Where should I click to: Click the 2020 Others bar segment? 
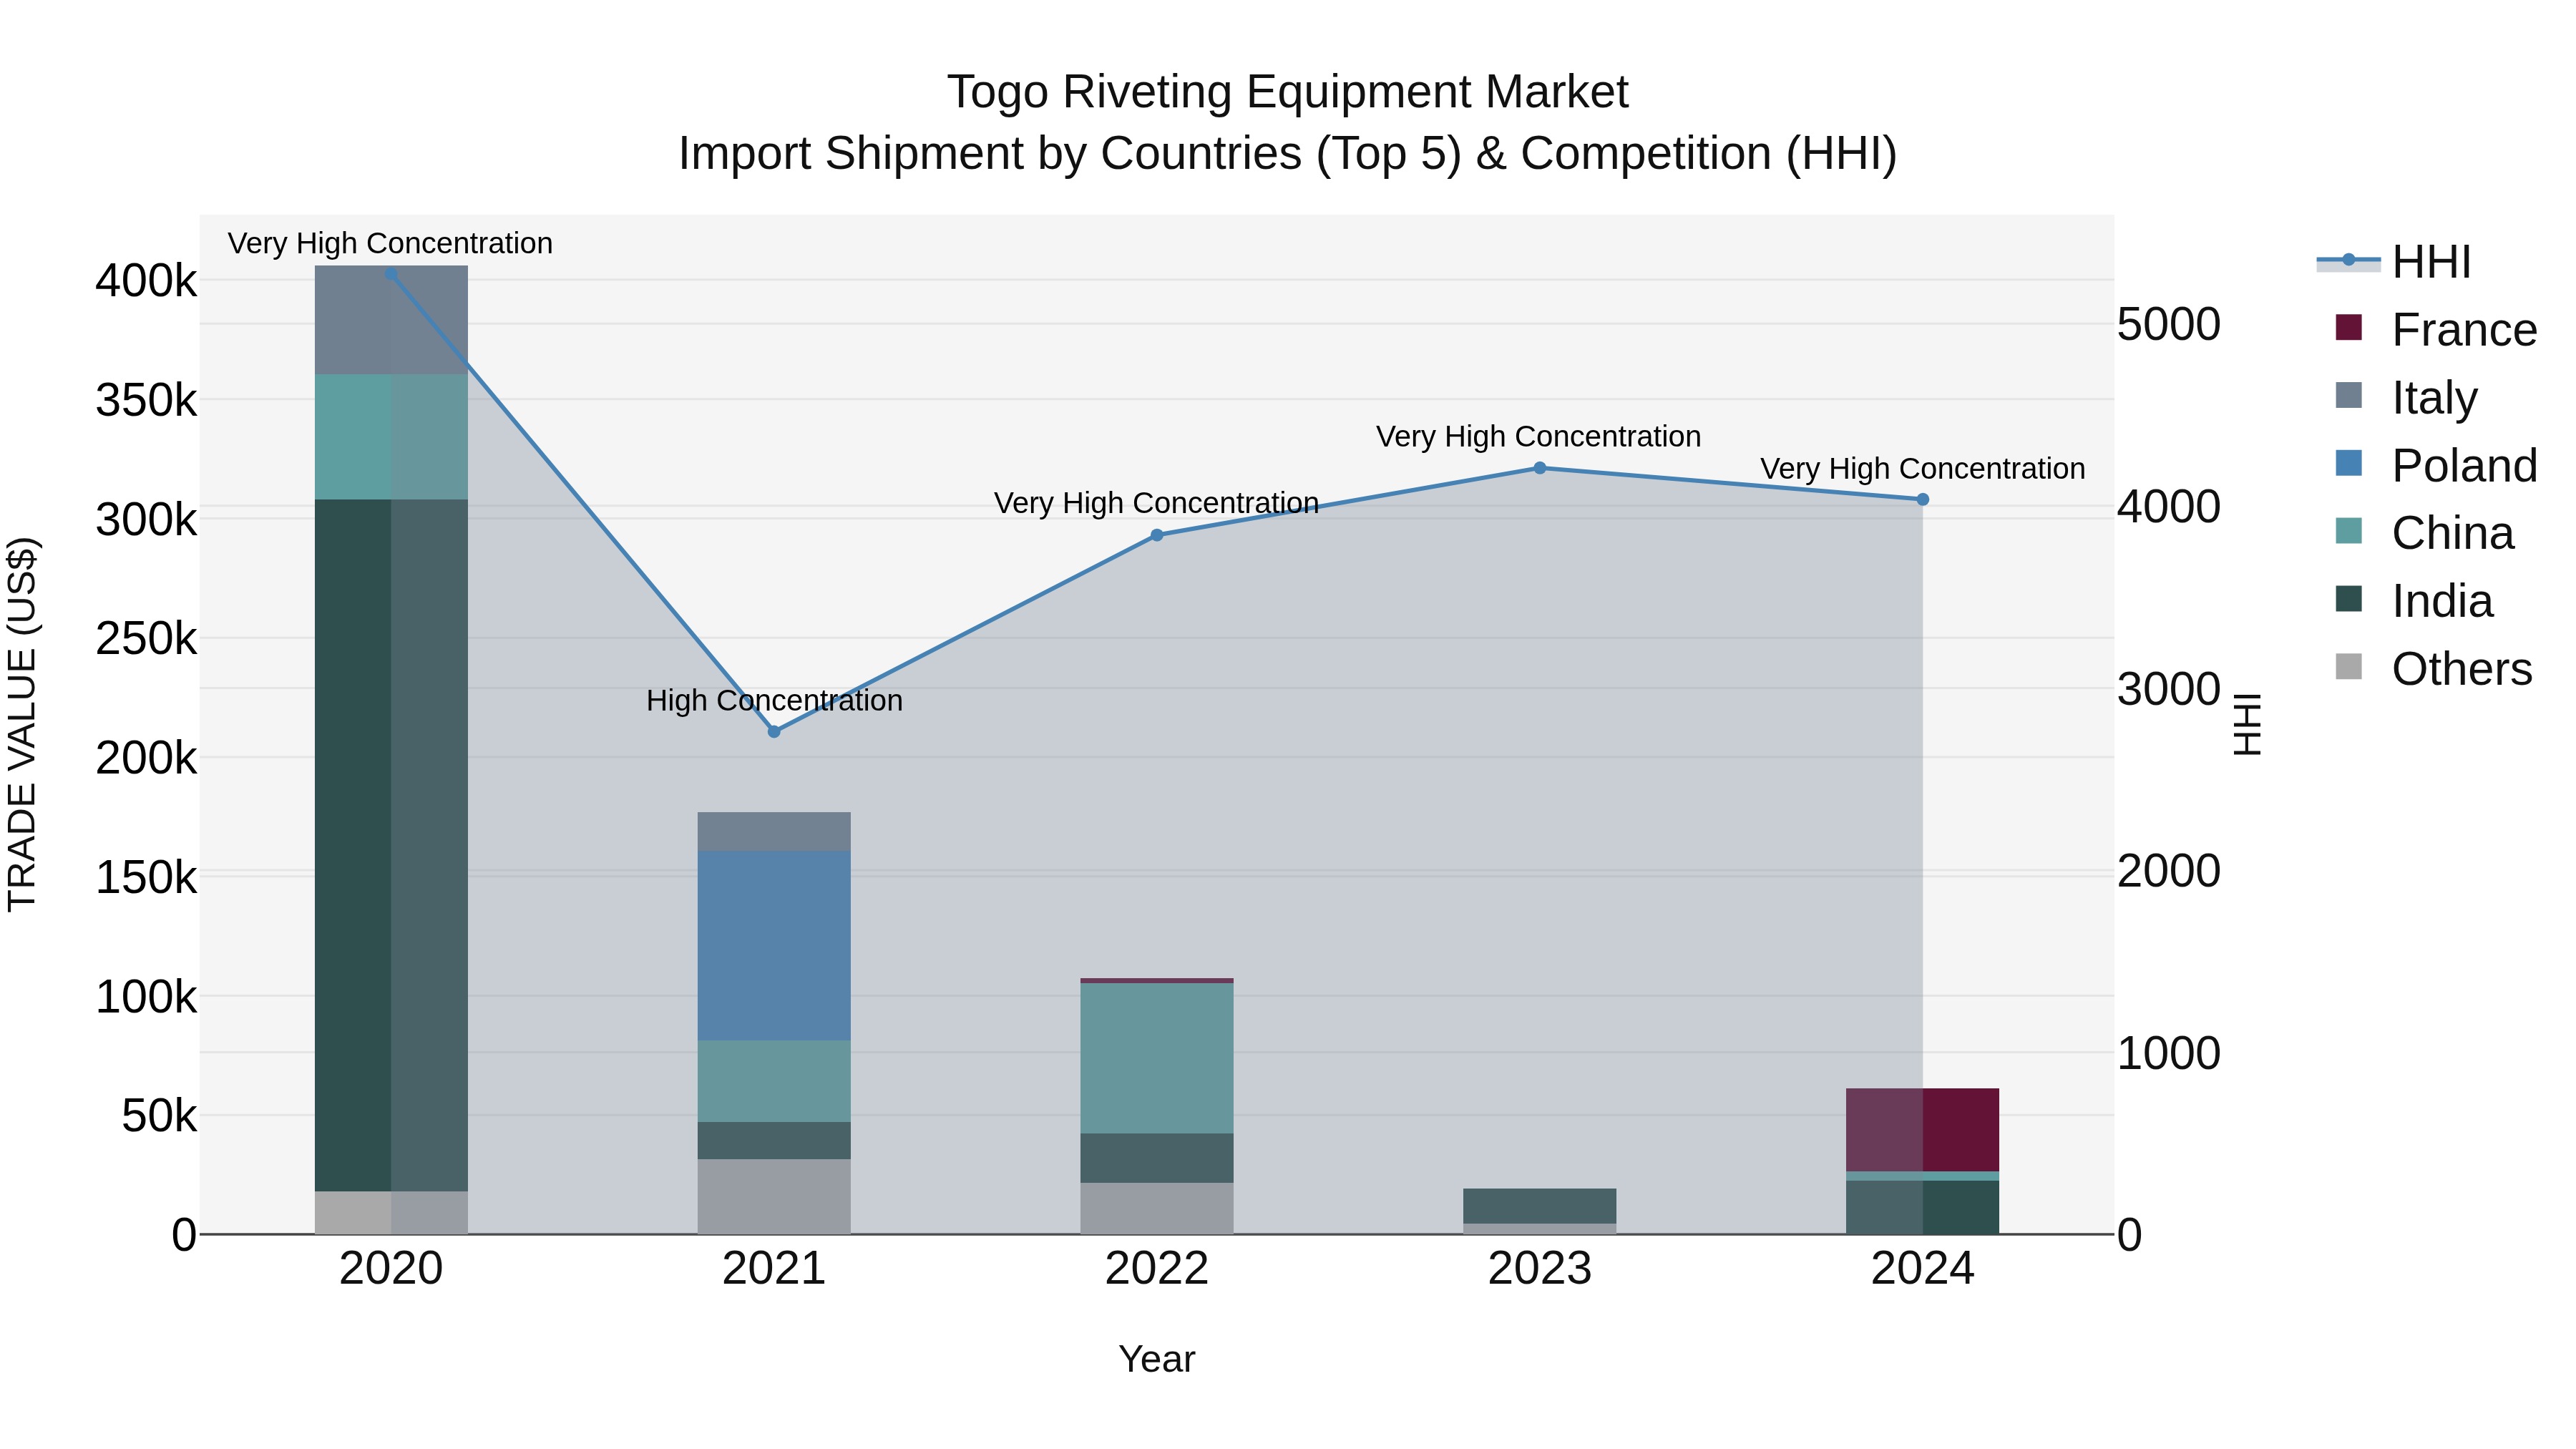pos(391,1213)
